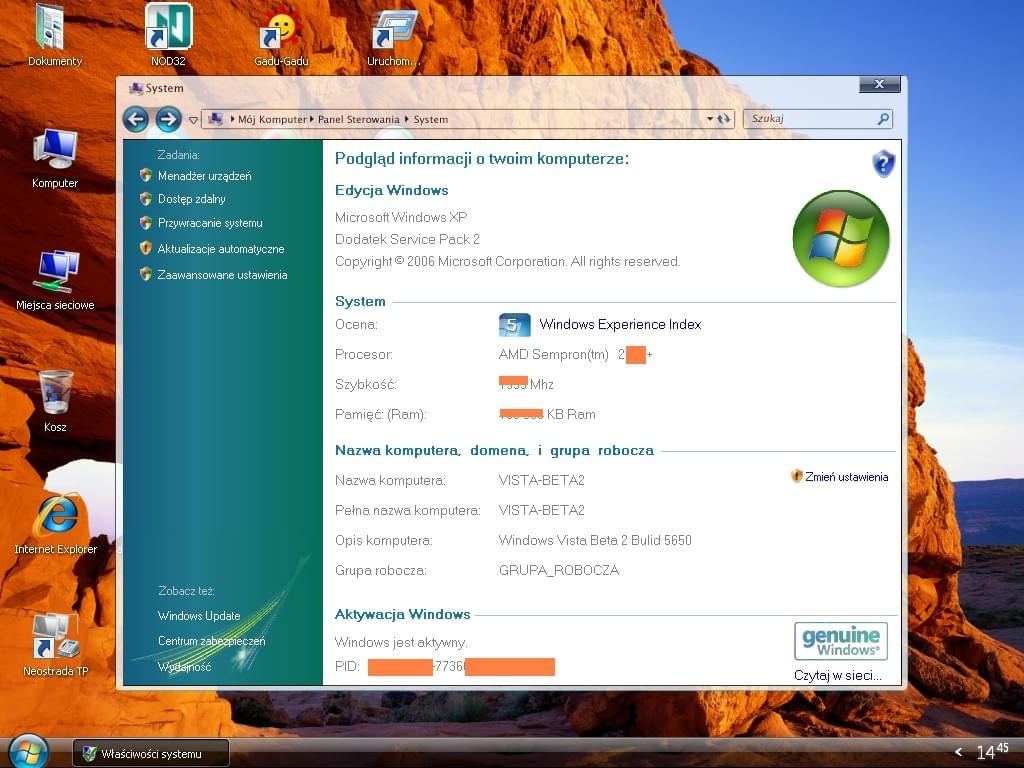Expand the address bar history dropdown
Image resolution: width=1024 pixels, height=768 pixels.
coord(710,119)
